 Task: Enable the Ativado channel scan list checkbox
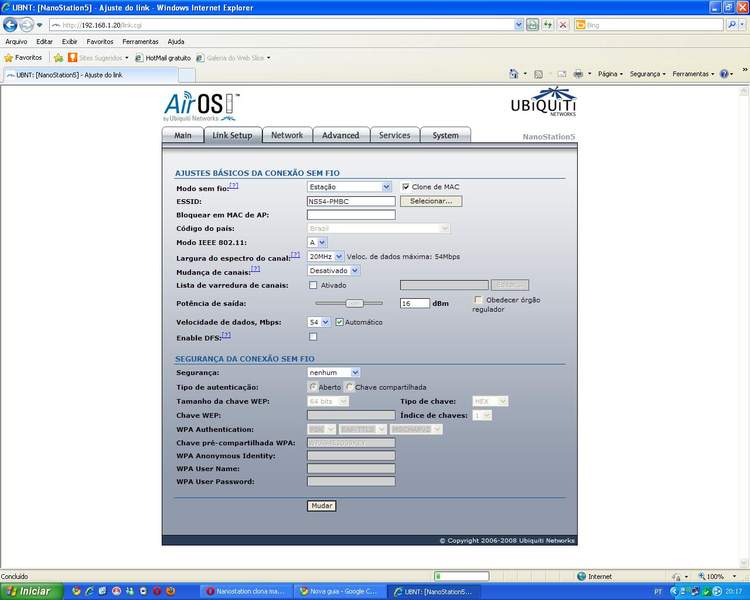click(x=313, y=285)
